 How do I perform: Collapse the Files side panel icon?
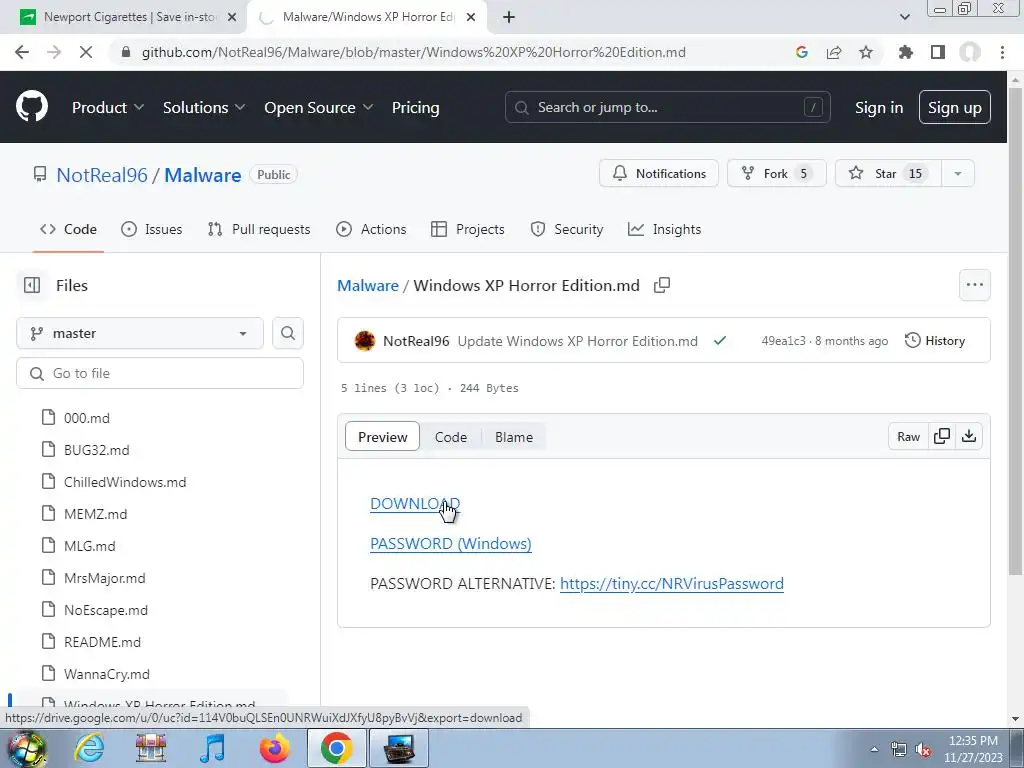[x=32, y=285]
